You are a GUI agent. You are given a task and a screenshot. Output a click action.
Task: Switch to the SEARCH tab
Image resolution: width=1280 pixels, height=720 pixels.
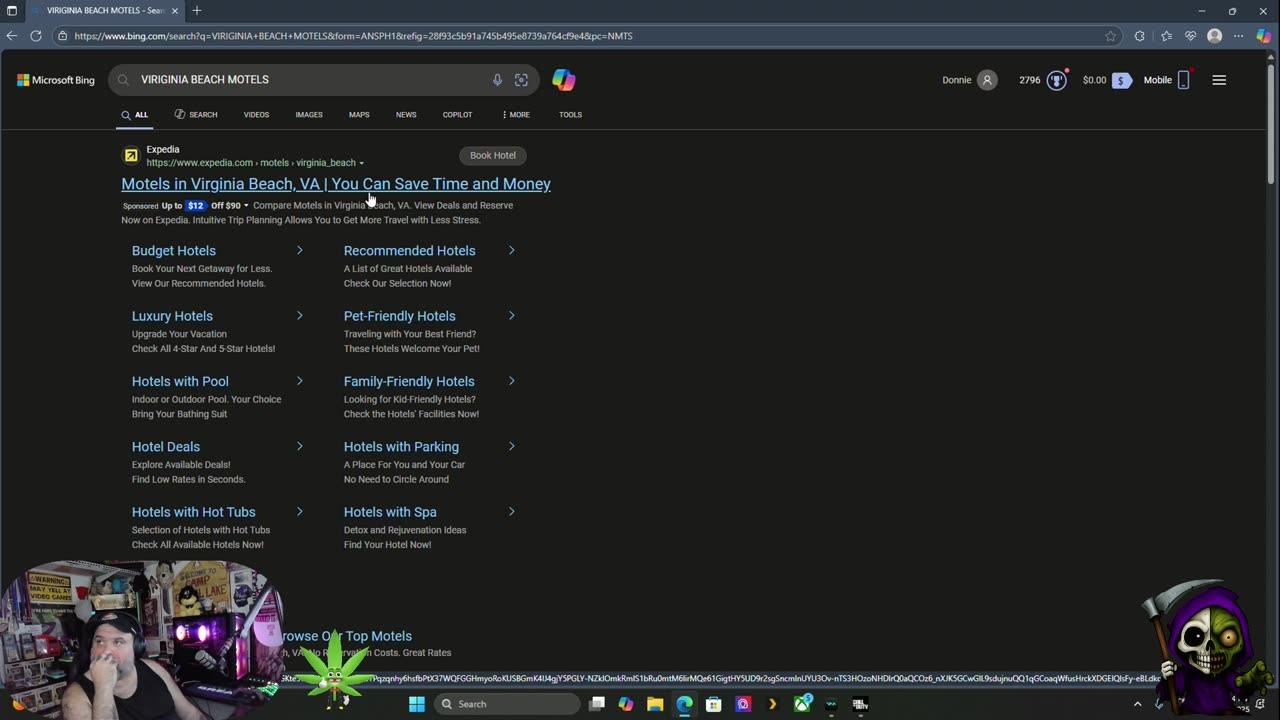point(196,115)
